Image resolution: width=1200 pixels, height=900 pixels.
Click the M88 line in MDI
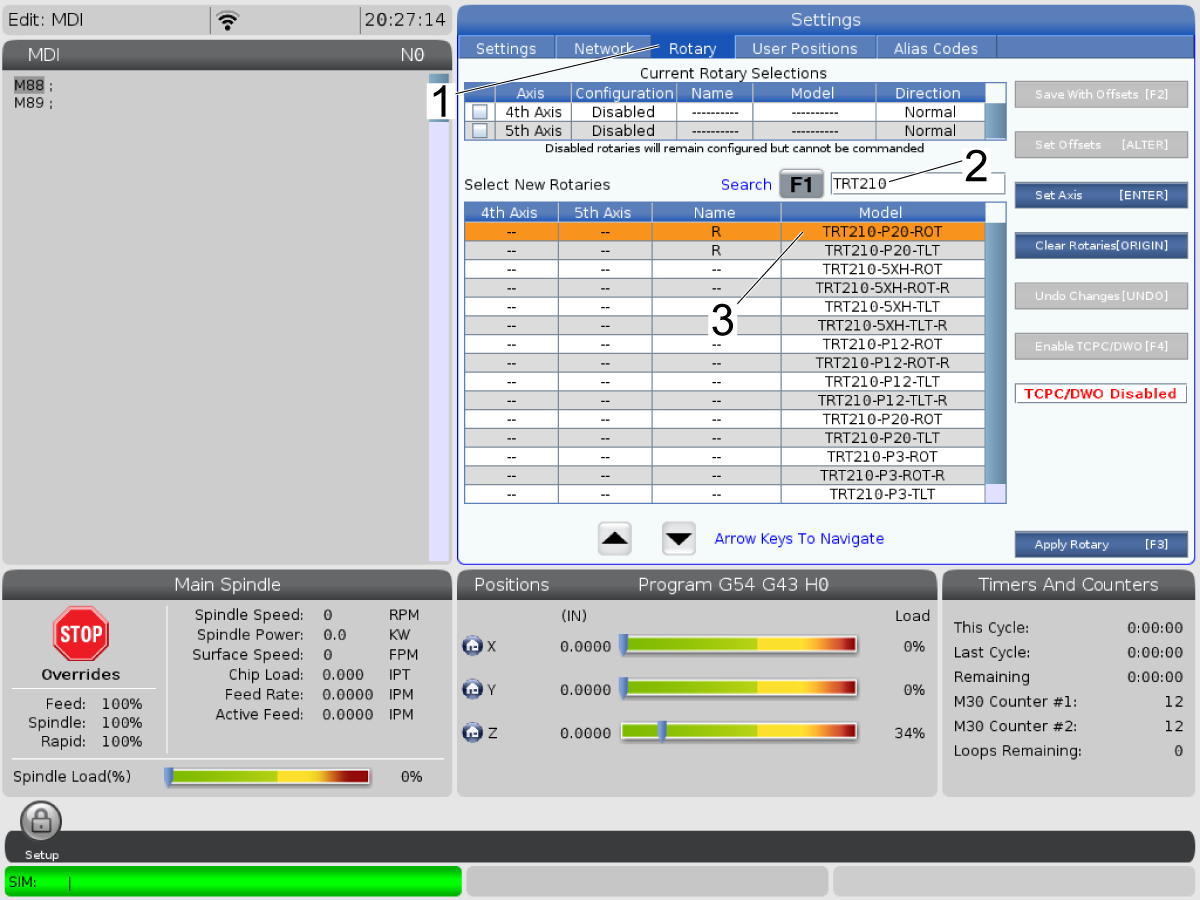(x=33, y=85)
